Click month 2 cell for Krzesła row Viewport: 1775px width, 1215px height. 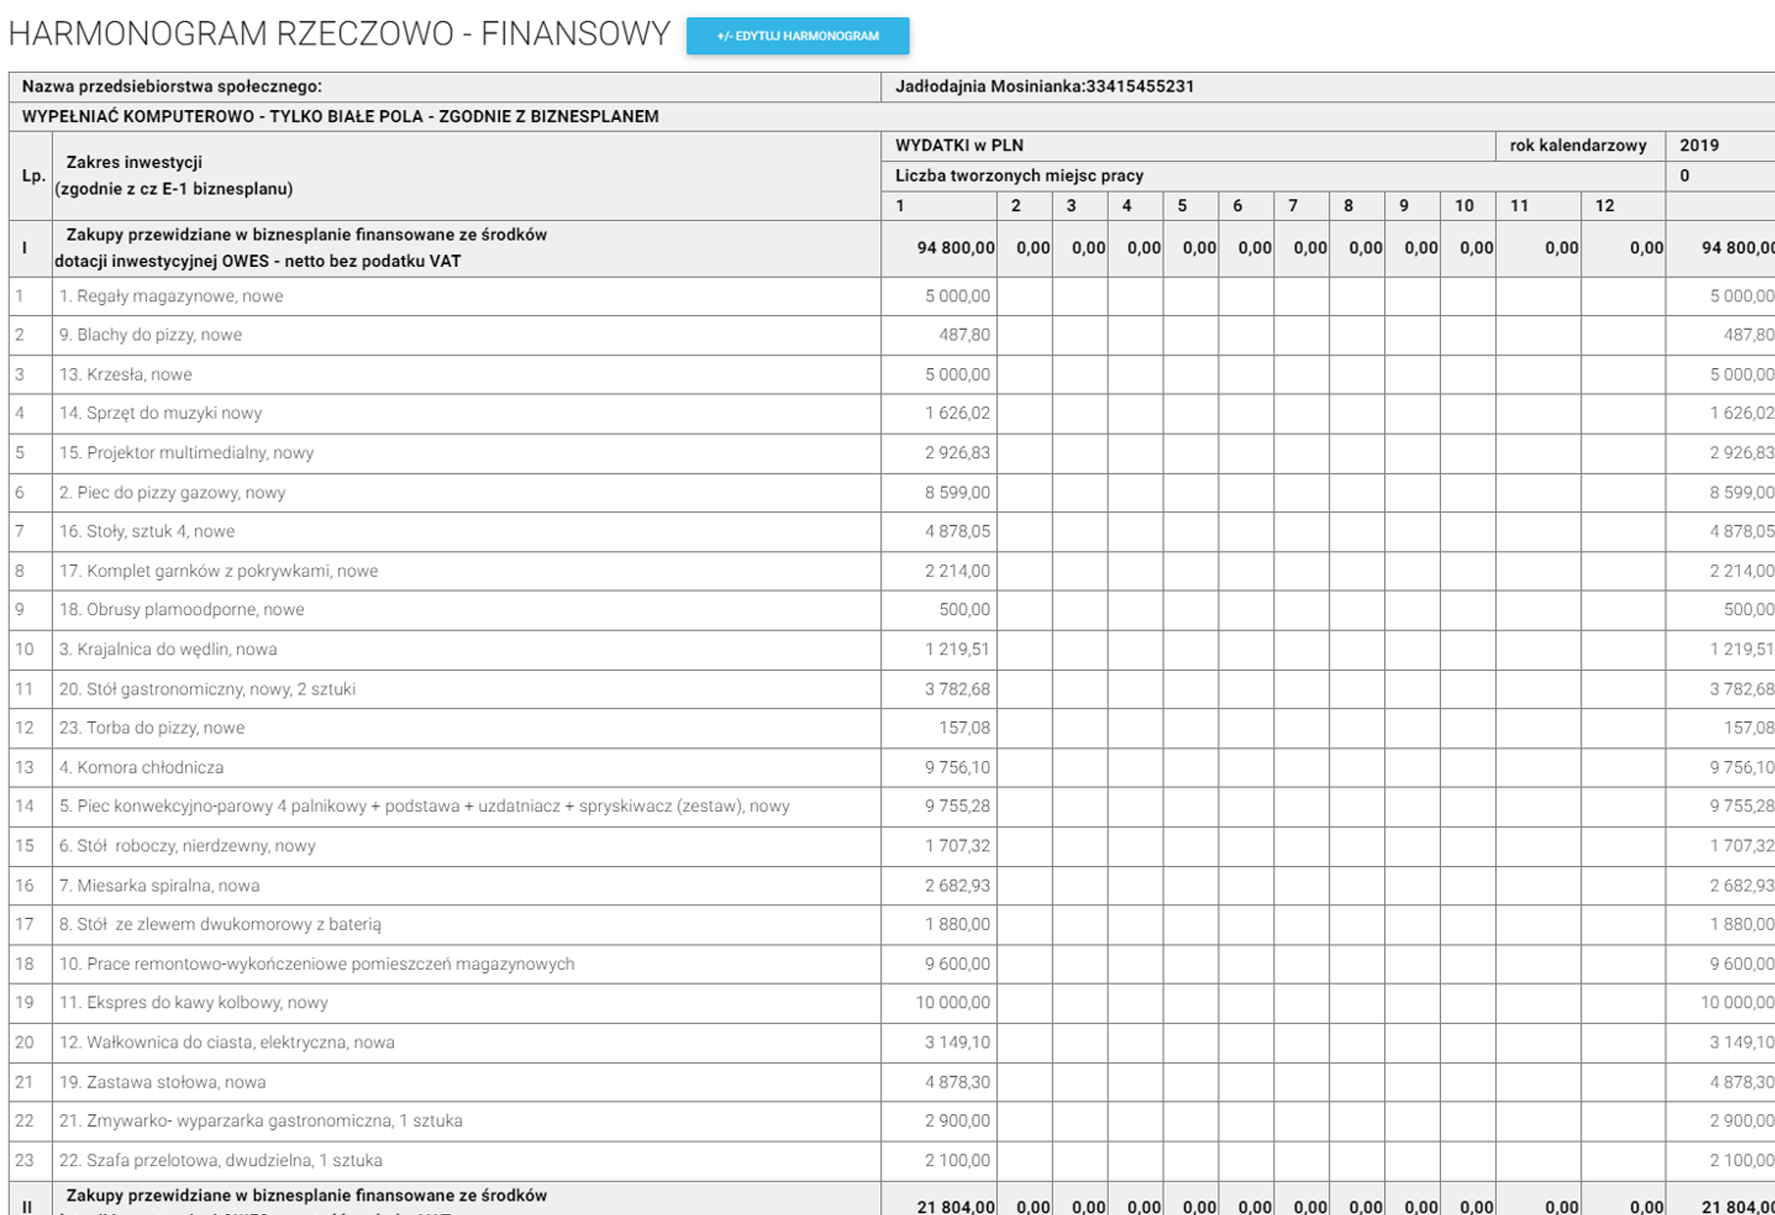click(1024, 374)
